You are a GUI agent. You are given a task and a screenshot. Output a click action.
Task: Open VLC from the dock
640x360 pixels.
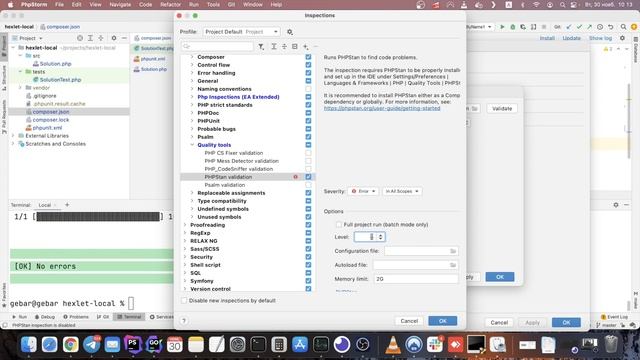click(393, 345)
